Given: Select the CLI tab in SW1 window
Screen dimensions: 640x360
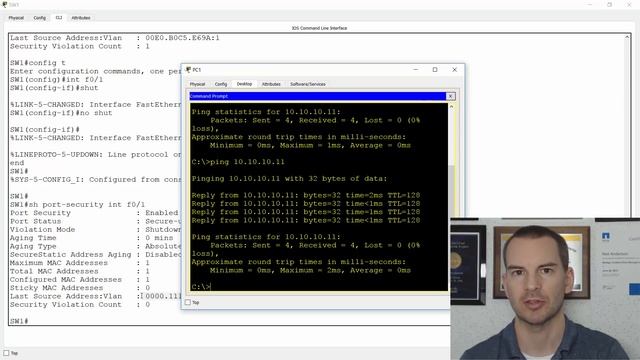Looking at the screenshot, I should pos(59,18).
